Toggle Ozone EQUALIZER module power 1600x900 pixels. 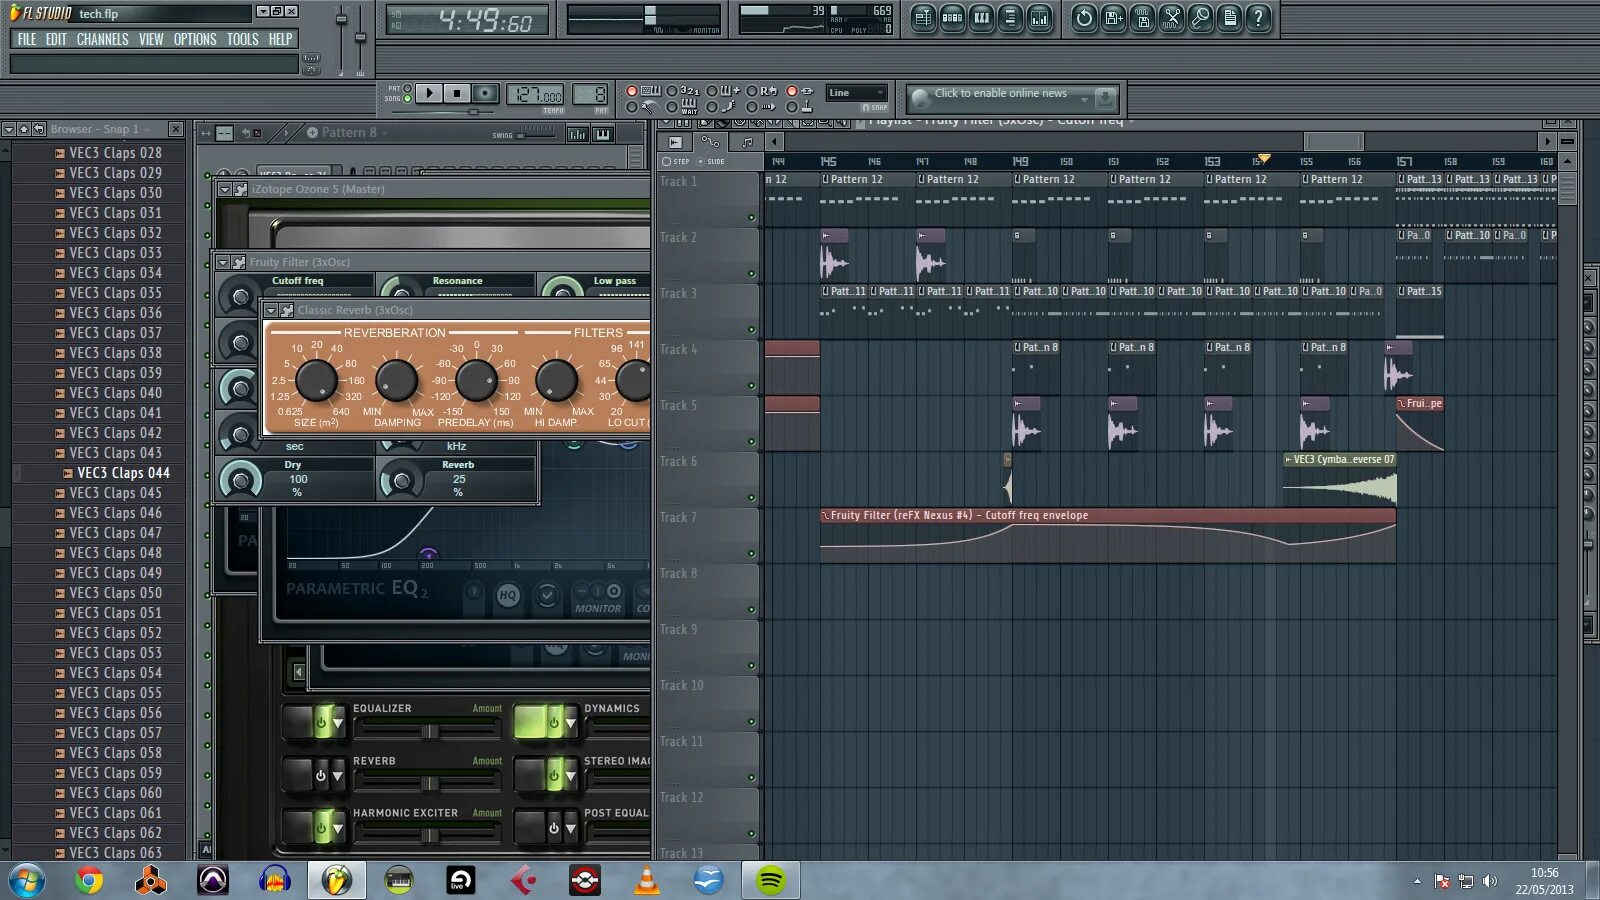[x=321, y=722]
